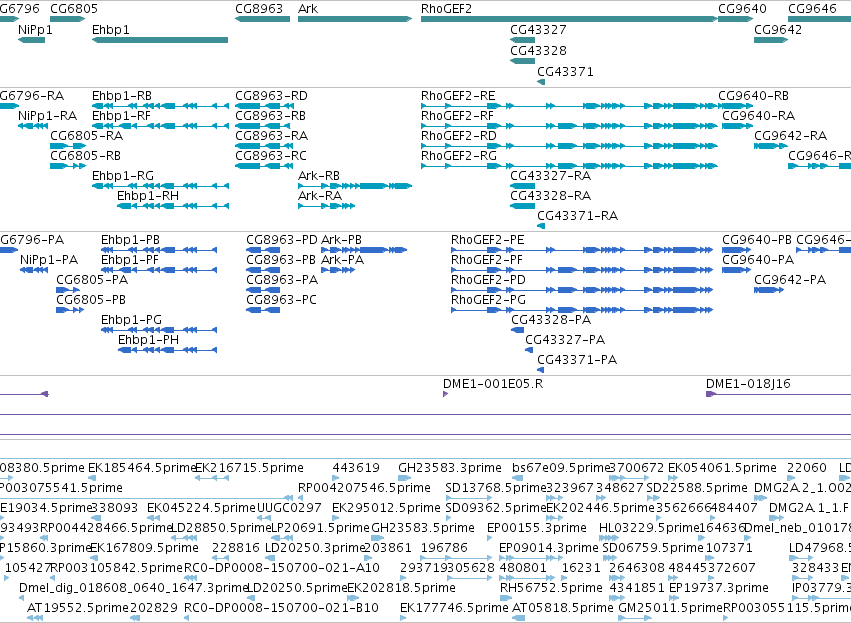The width and height of the screenshot is (851, 623).
Task: Select the Ehbp1 gene bar
Action: tap(160, 40)
